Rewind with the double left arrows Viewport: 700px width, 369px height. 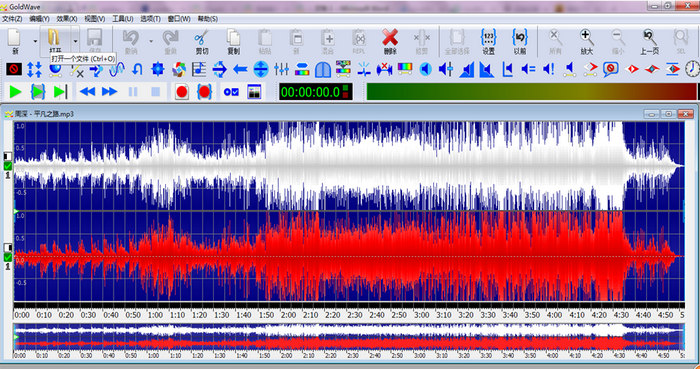pyautogui.click(x=88, y=92)
